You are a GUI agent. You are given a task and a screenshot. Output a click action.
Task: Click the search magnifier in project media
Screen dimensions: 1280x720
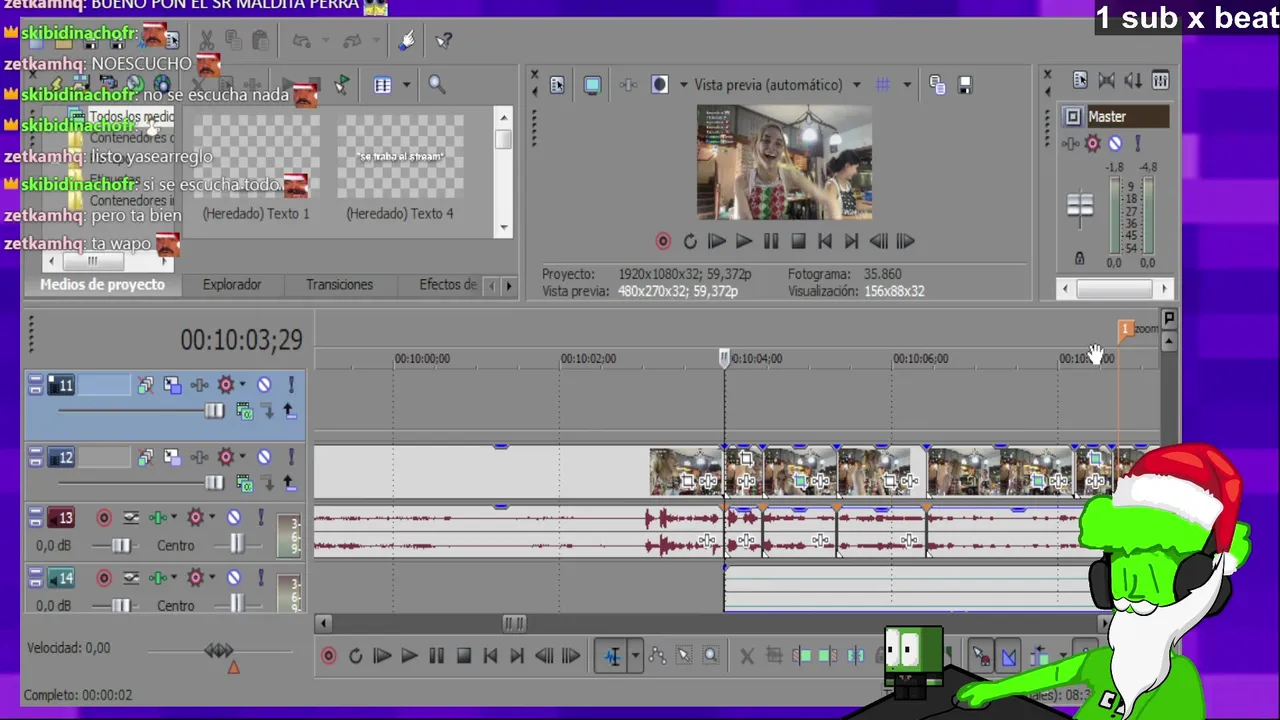(437, 85)
